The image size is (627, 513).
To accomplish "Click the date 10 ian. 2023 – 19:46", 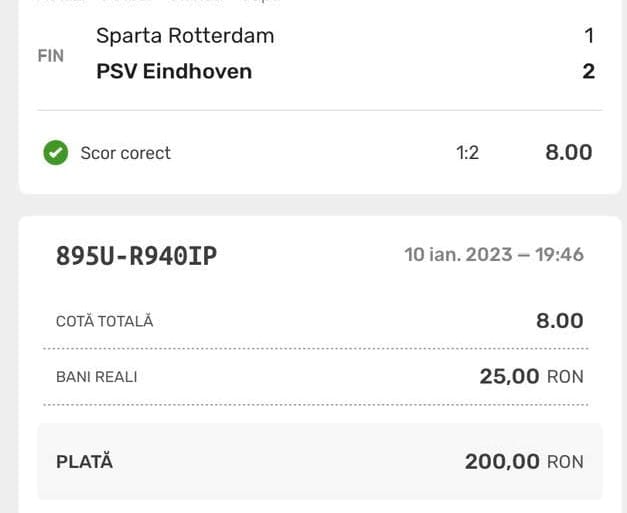I will pyautogui.click(x=494, y=255).
